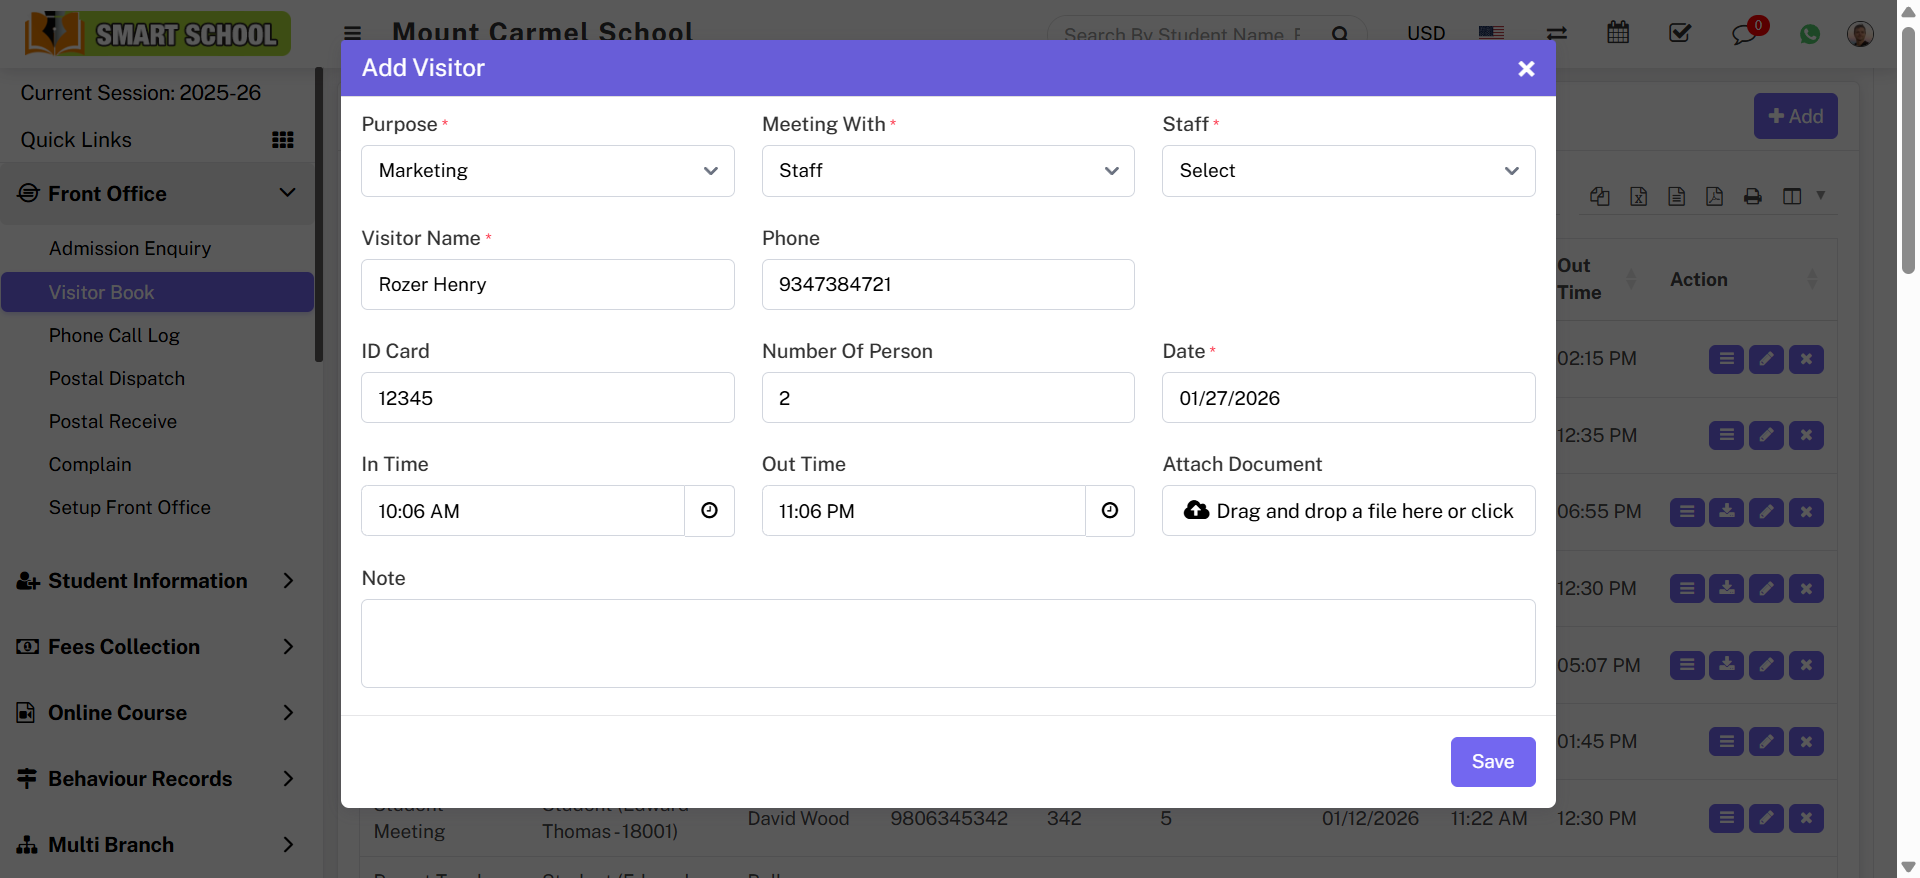Click the Out Time clock icon

1109,511
